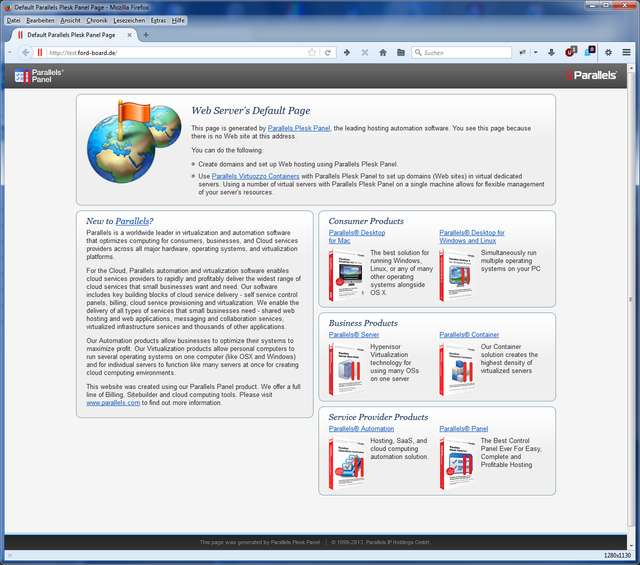Open the history dropdown left of back button
640x565 pixels.
click(10, 52)
